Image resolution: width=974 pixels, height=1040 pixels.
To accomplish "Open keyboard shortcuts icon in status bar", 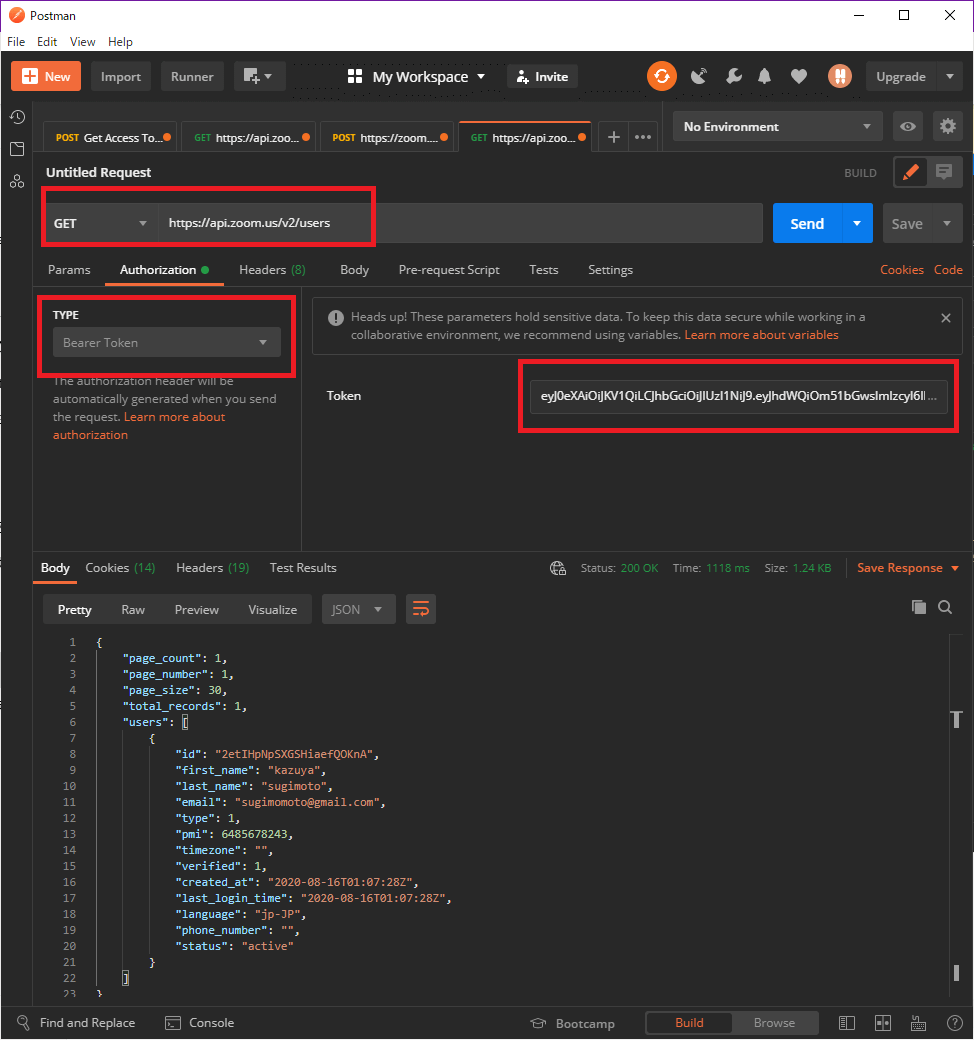I will (918, 1023).
